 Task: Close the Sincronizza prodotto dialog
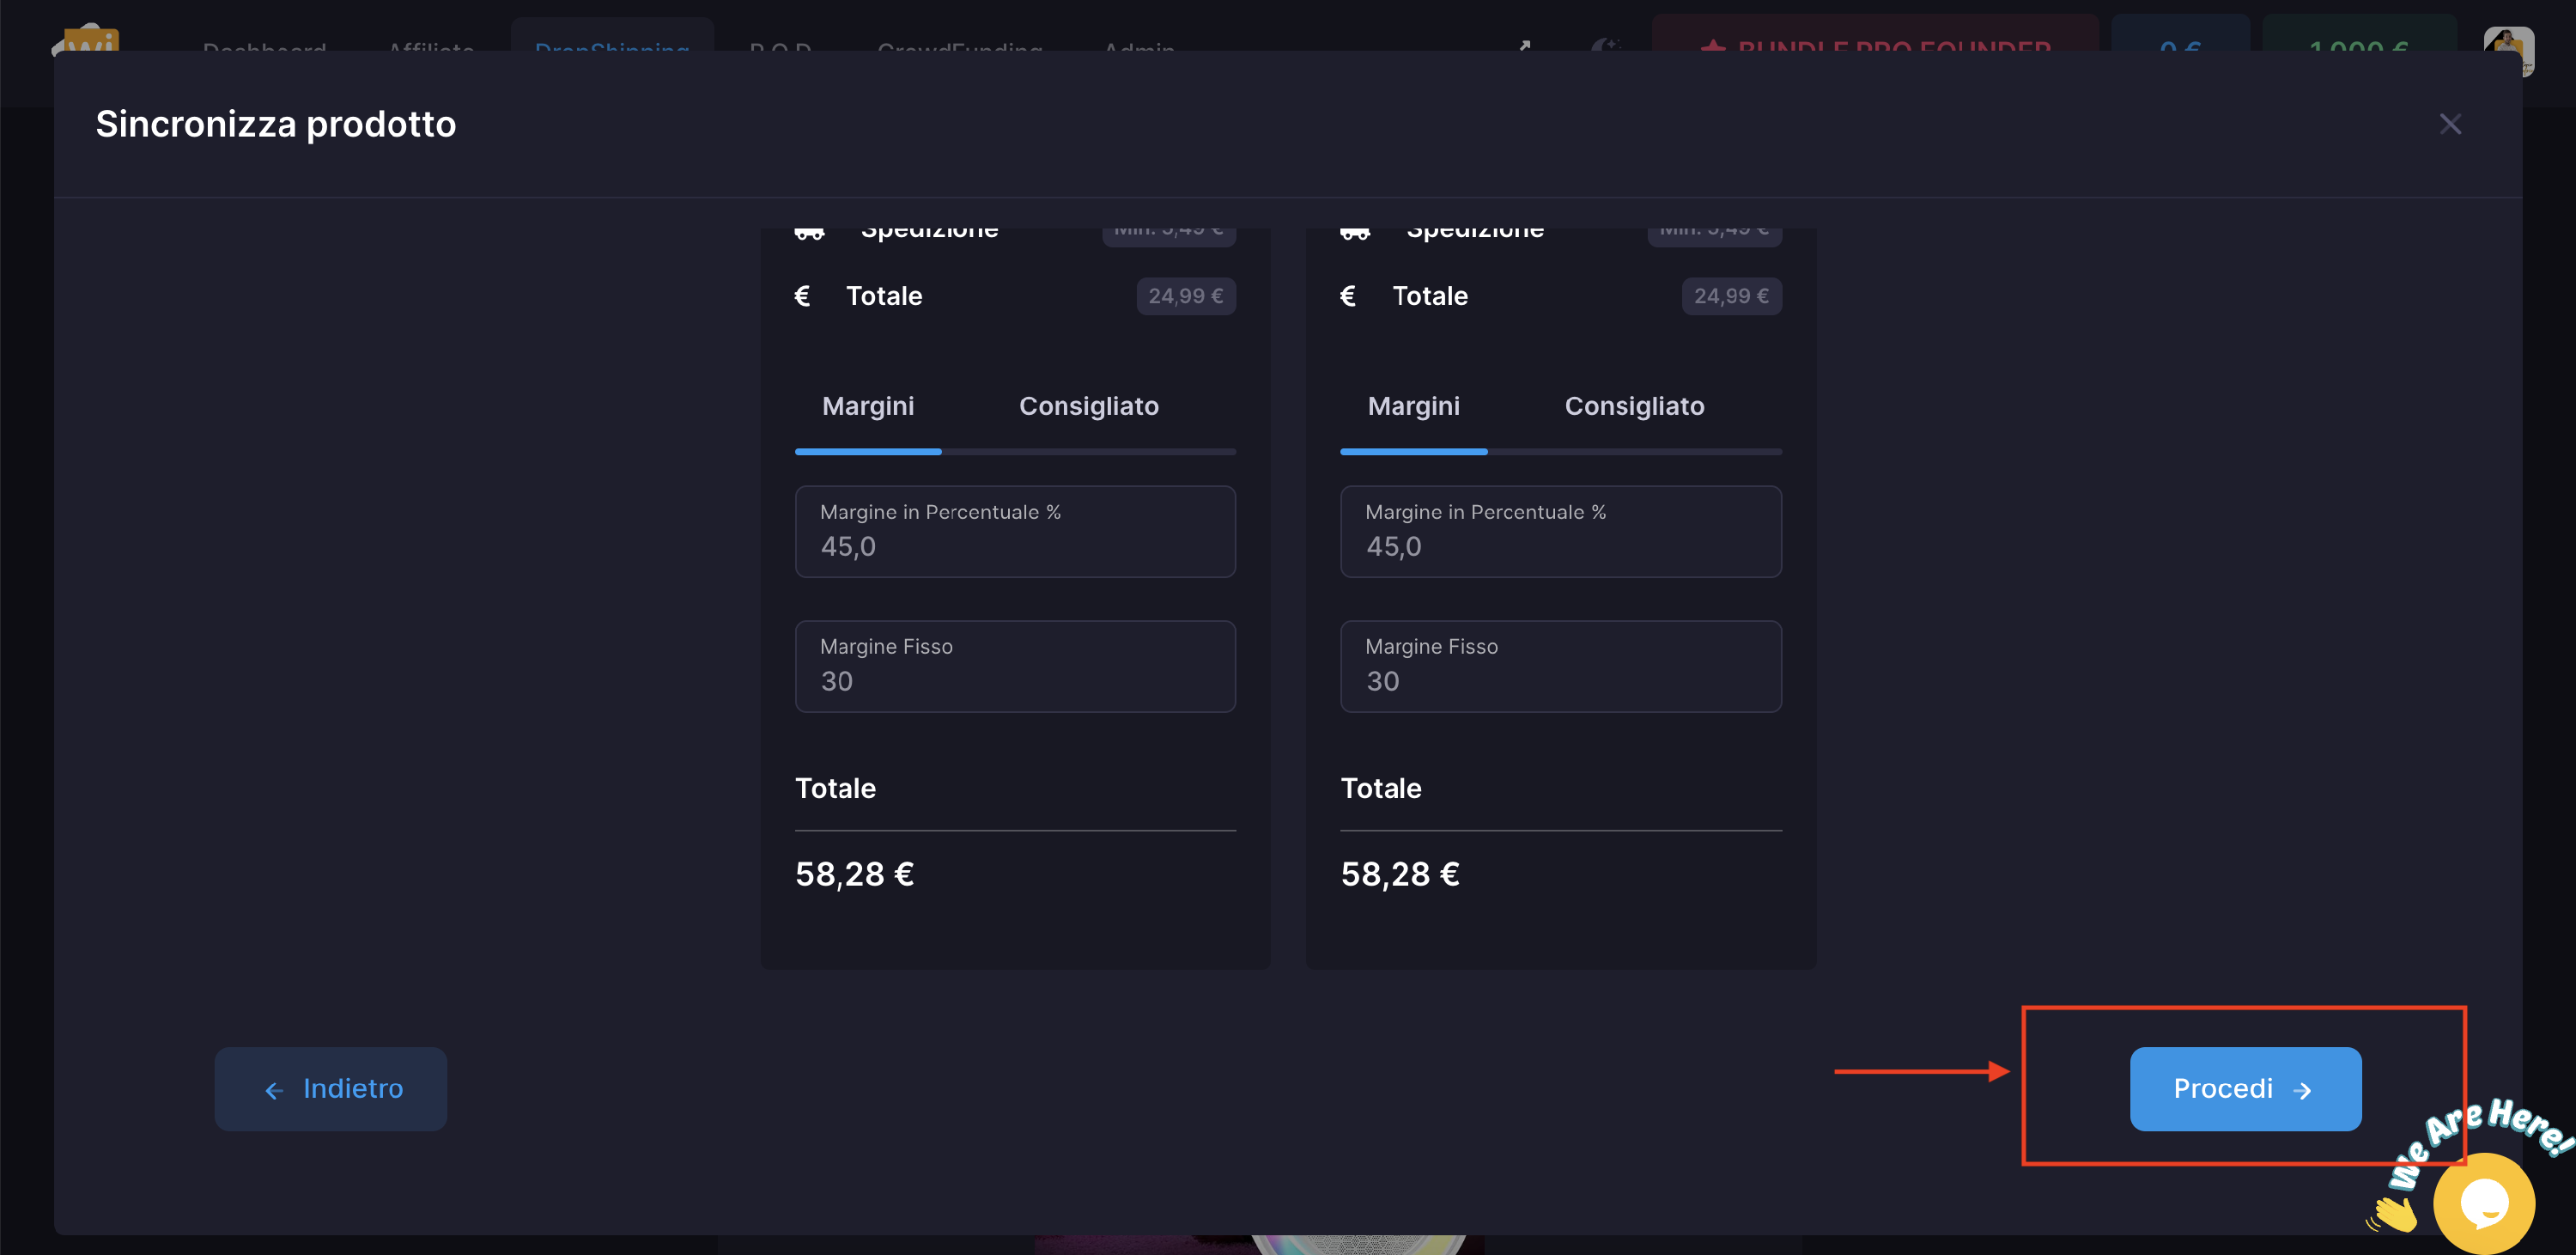tap(2449, 124)
